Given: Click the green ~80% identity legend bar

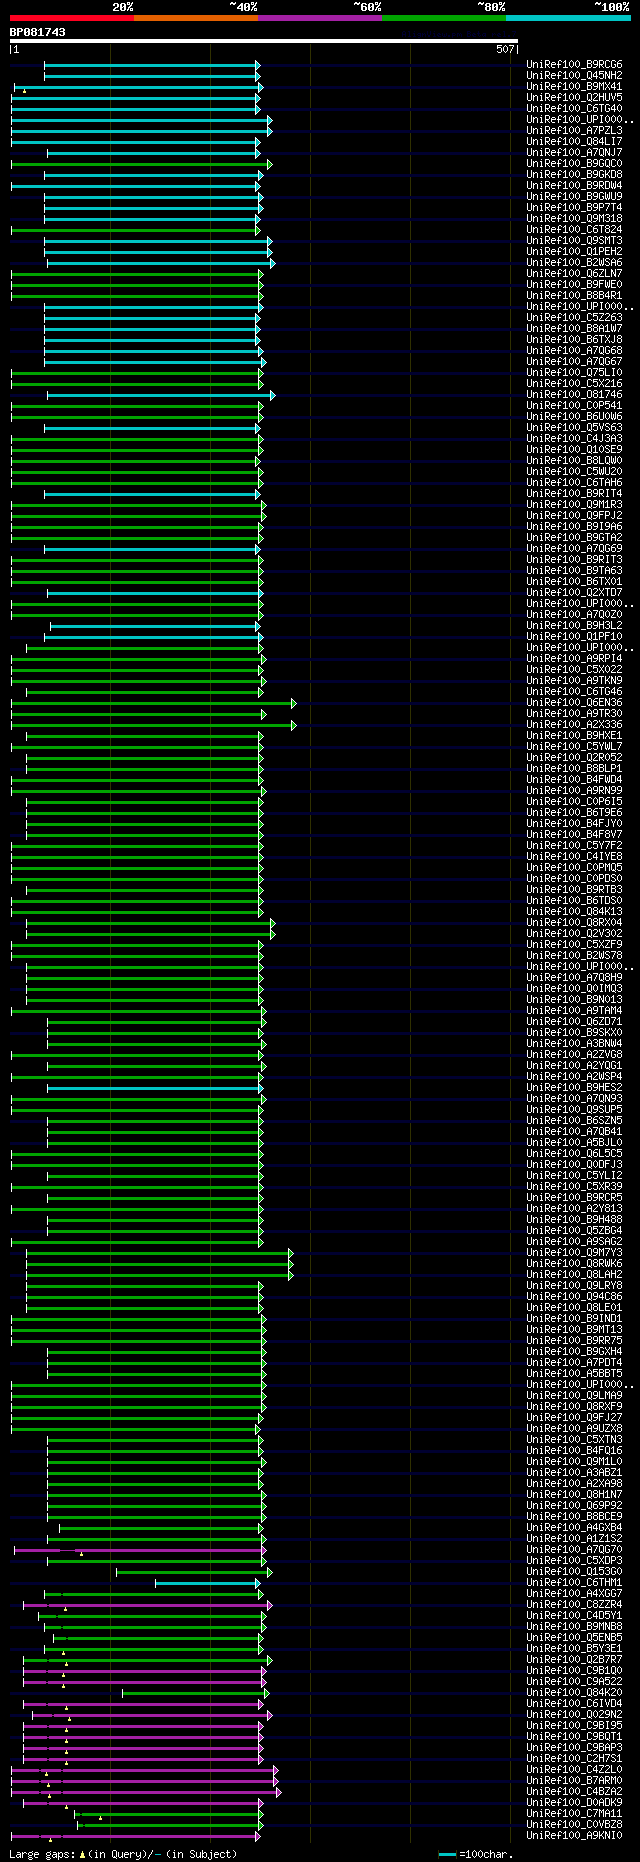Looking at the screenshot, I should point(443,18).
